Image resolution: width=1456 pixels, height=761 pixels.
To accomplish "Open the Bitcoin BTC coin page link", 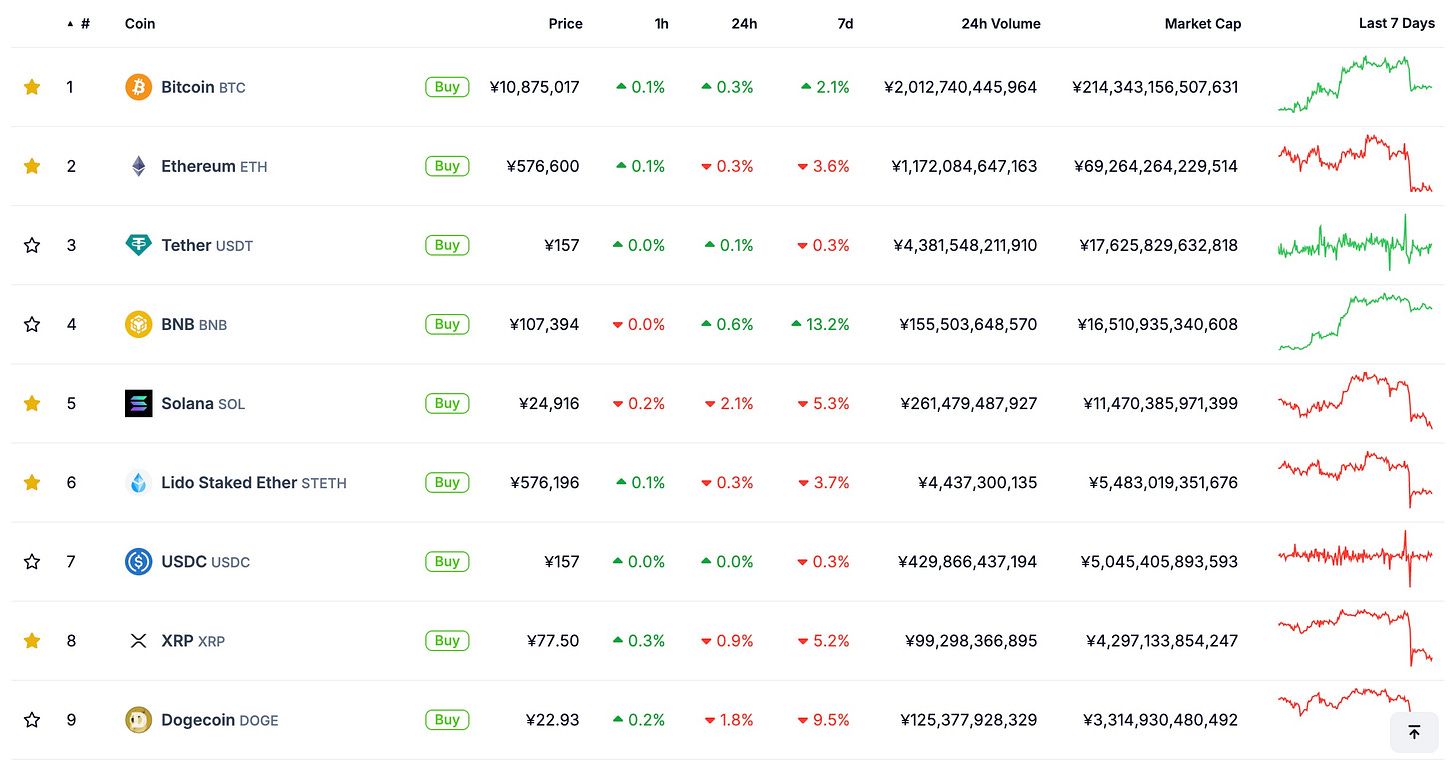I will (x=203, y=87).
